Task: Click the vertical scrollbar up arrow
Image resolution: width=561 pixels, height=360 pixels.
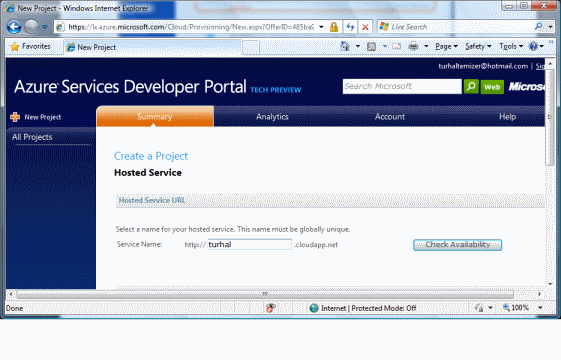Action: [551, 63]
